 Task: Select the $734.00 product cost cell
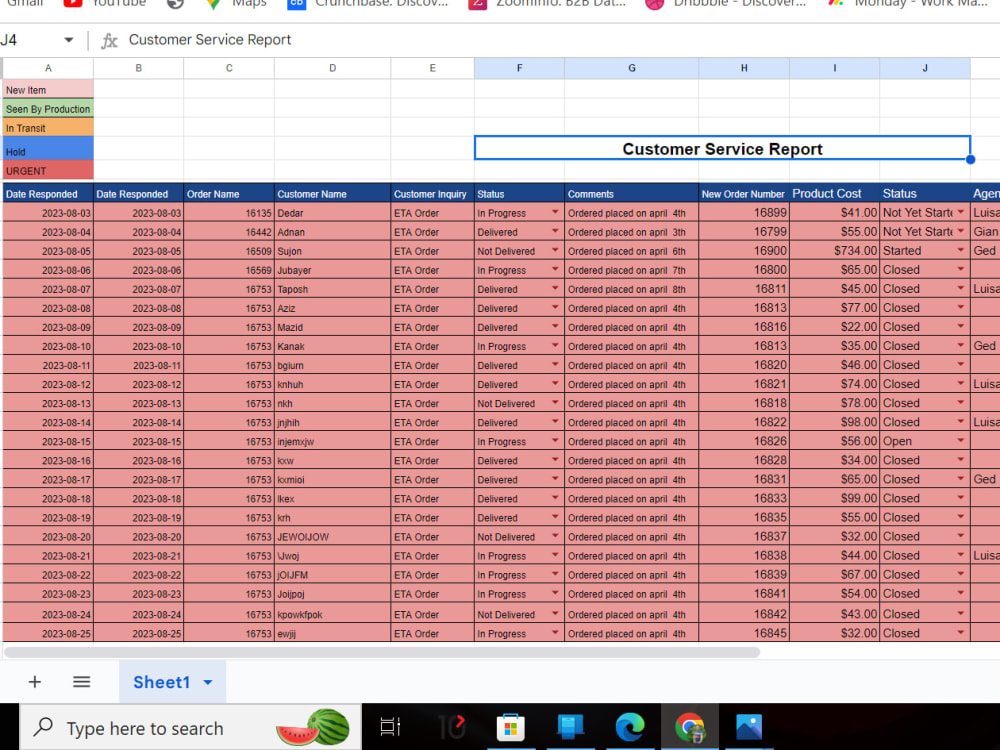(x=834, y=251)
